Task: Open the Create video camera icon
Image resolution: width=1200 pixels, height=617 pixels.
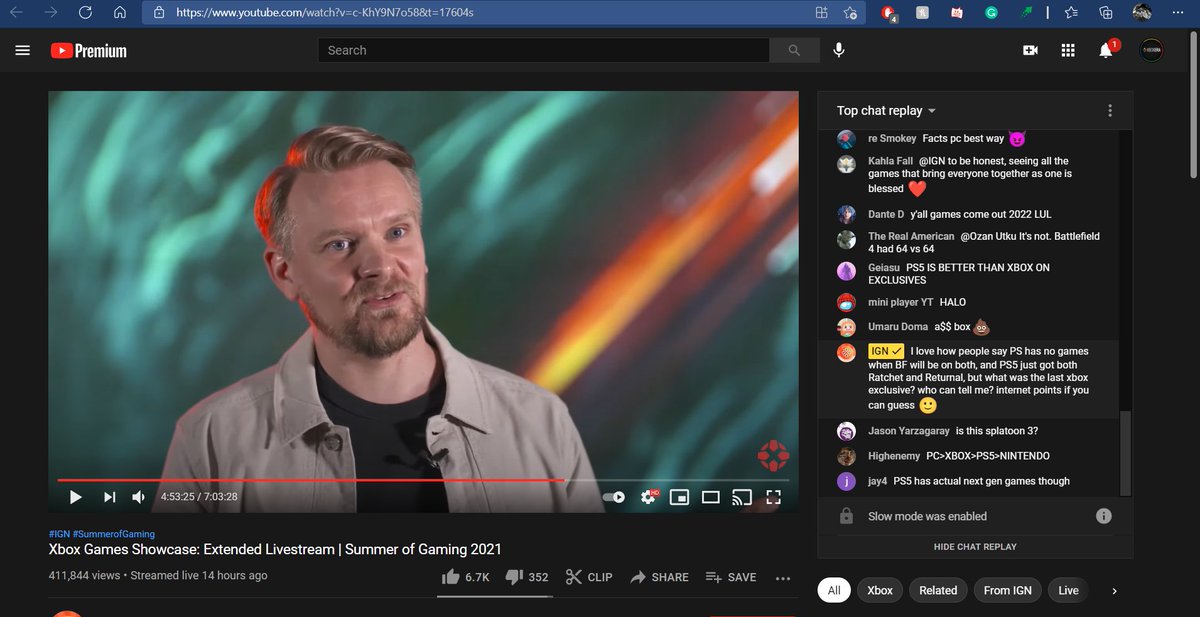Action: click(1030, 50)
